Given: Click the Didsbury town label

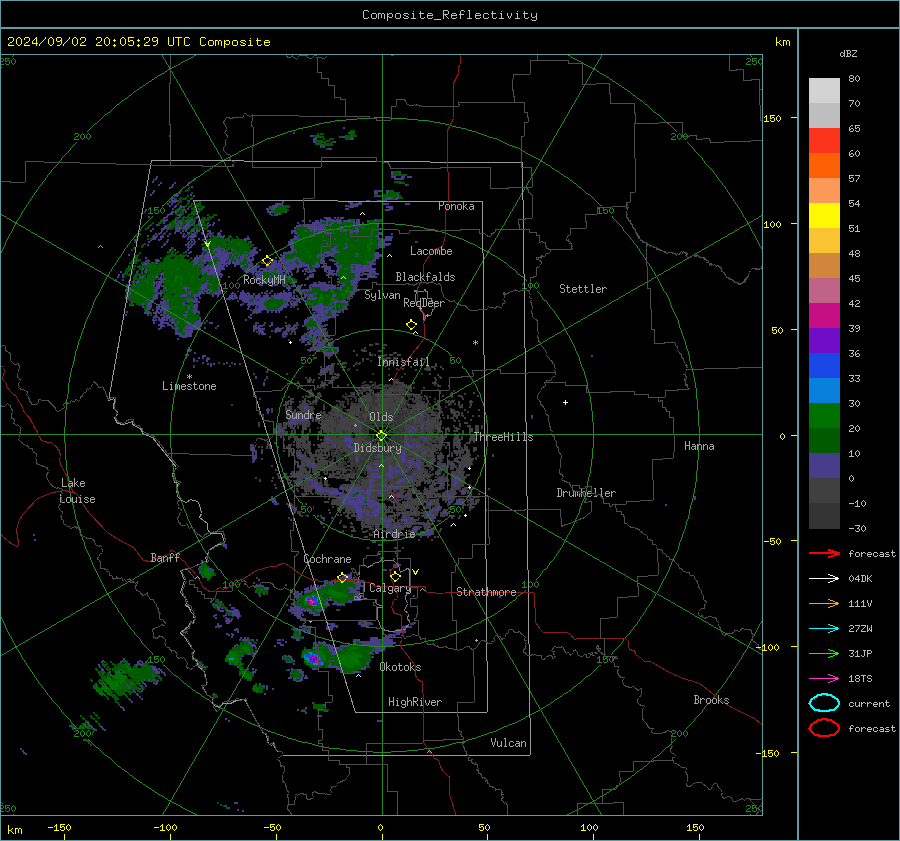Looking at the screenshot, I should [x=377, y=448].
